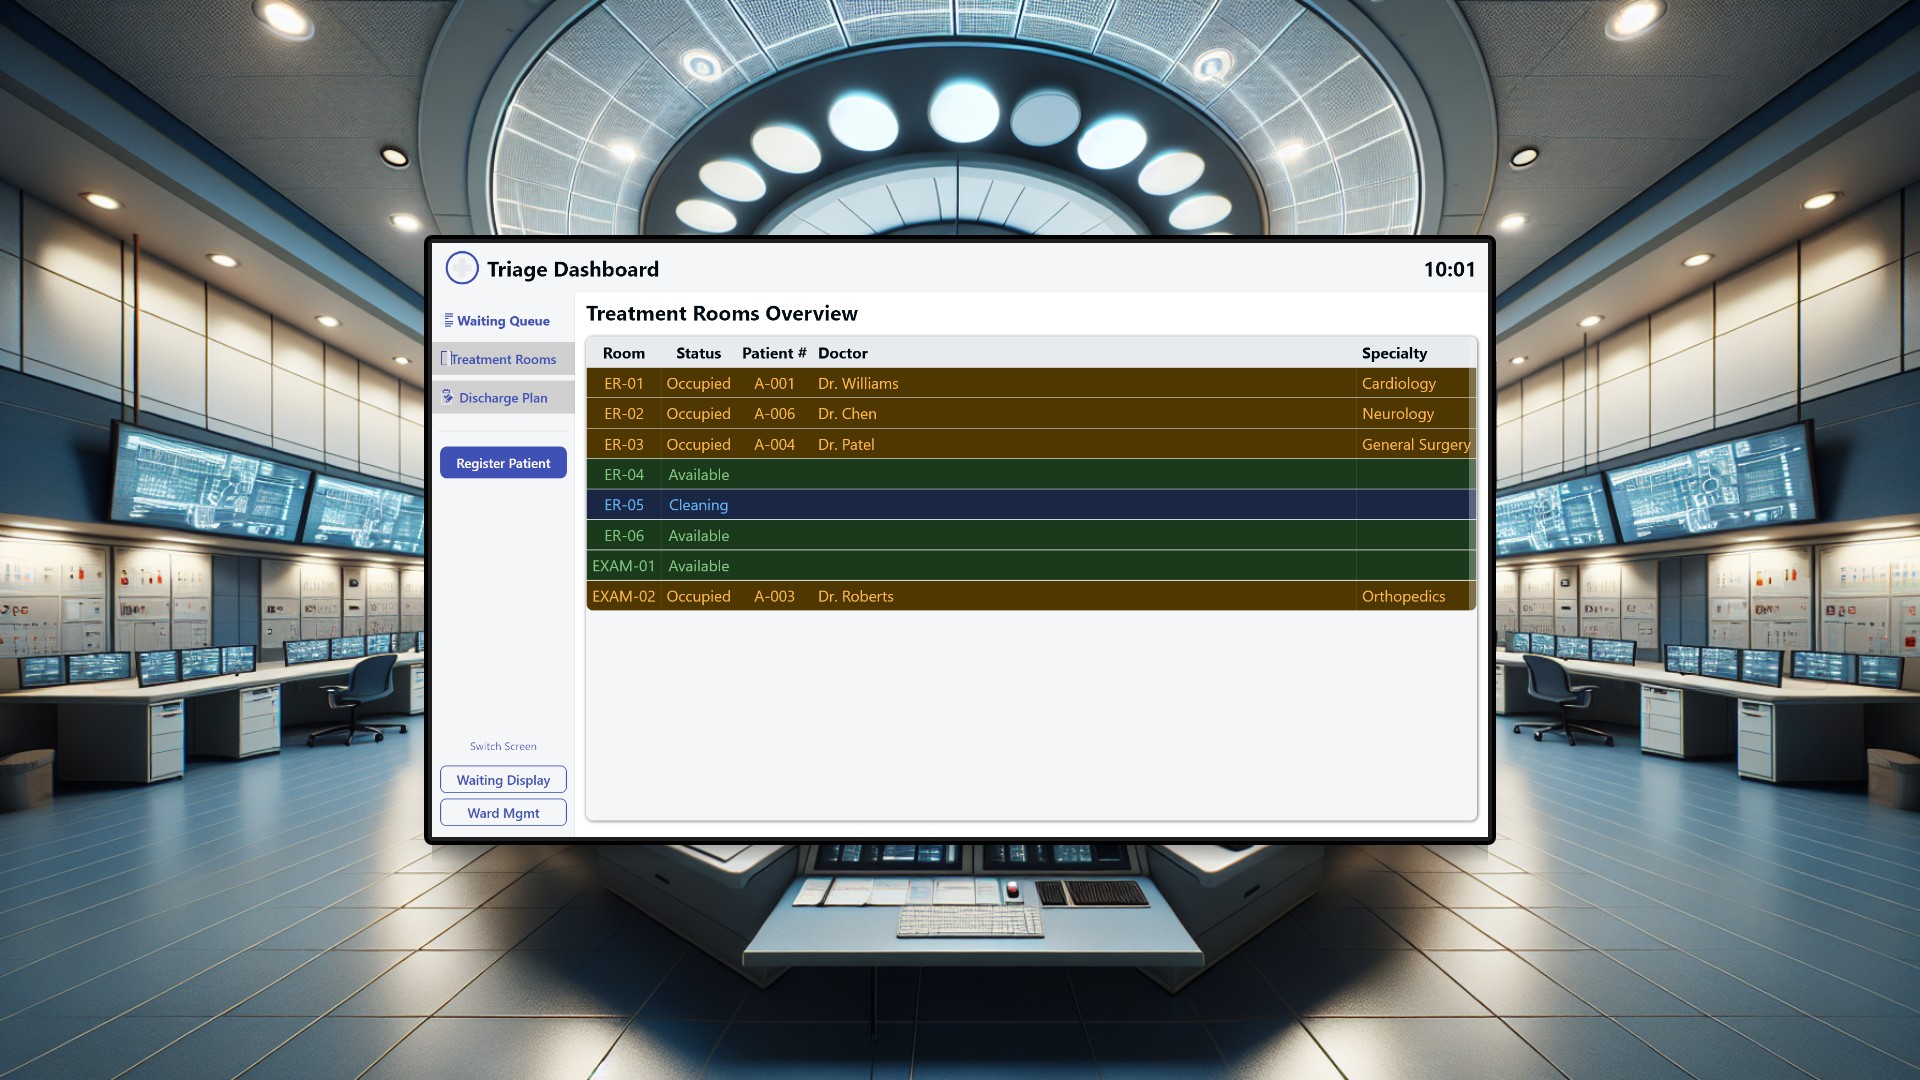The width and height of the screenshot is (1920, 1080).
Task: Sort by the Status column header
Action: coord(698,353)
